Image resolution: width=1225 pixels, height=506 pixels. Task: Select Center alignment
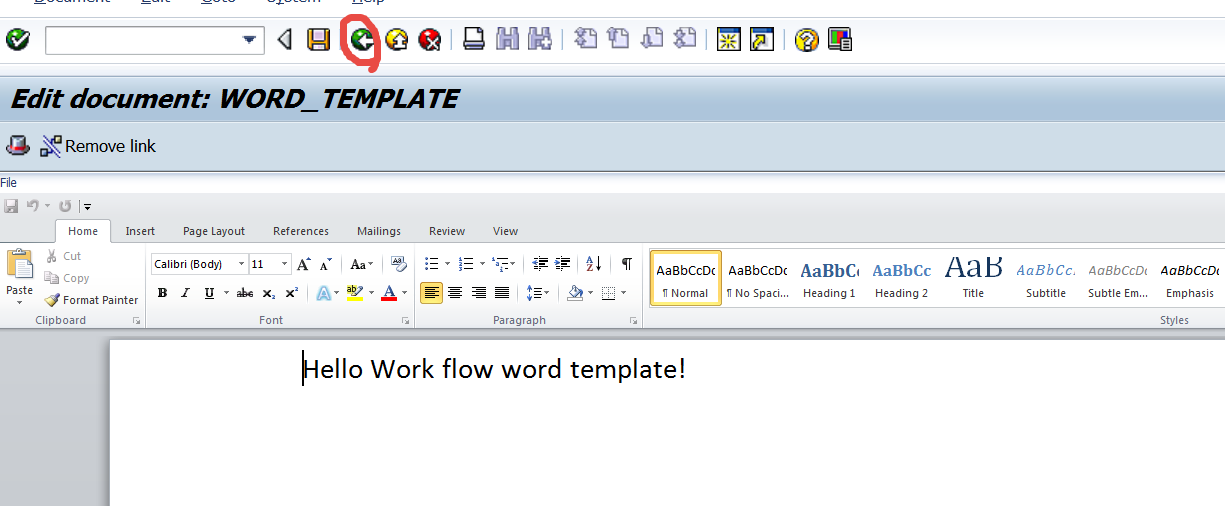(455, 293)
